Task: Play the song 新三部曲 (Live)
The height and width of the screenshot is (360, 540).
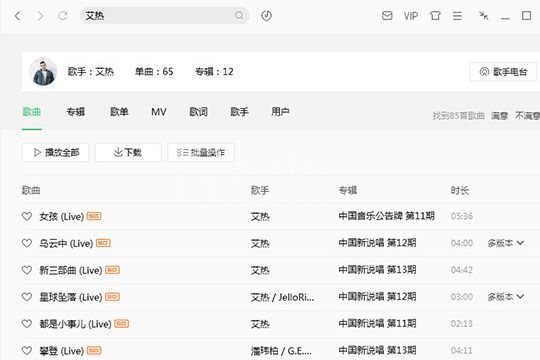Action: pos(71,270)
